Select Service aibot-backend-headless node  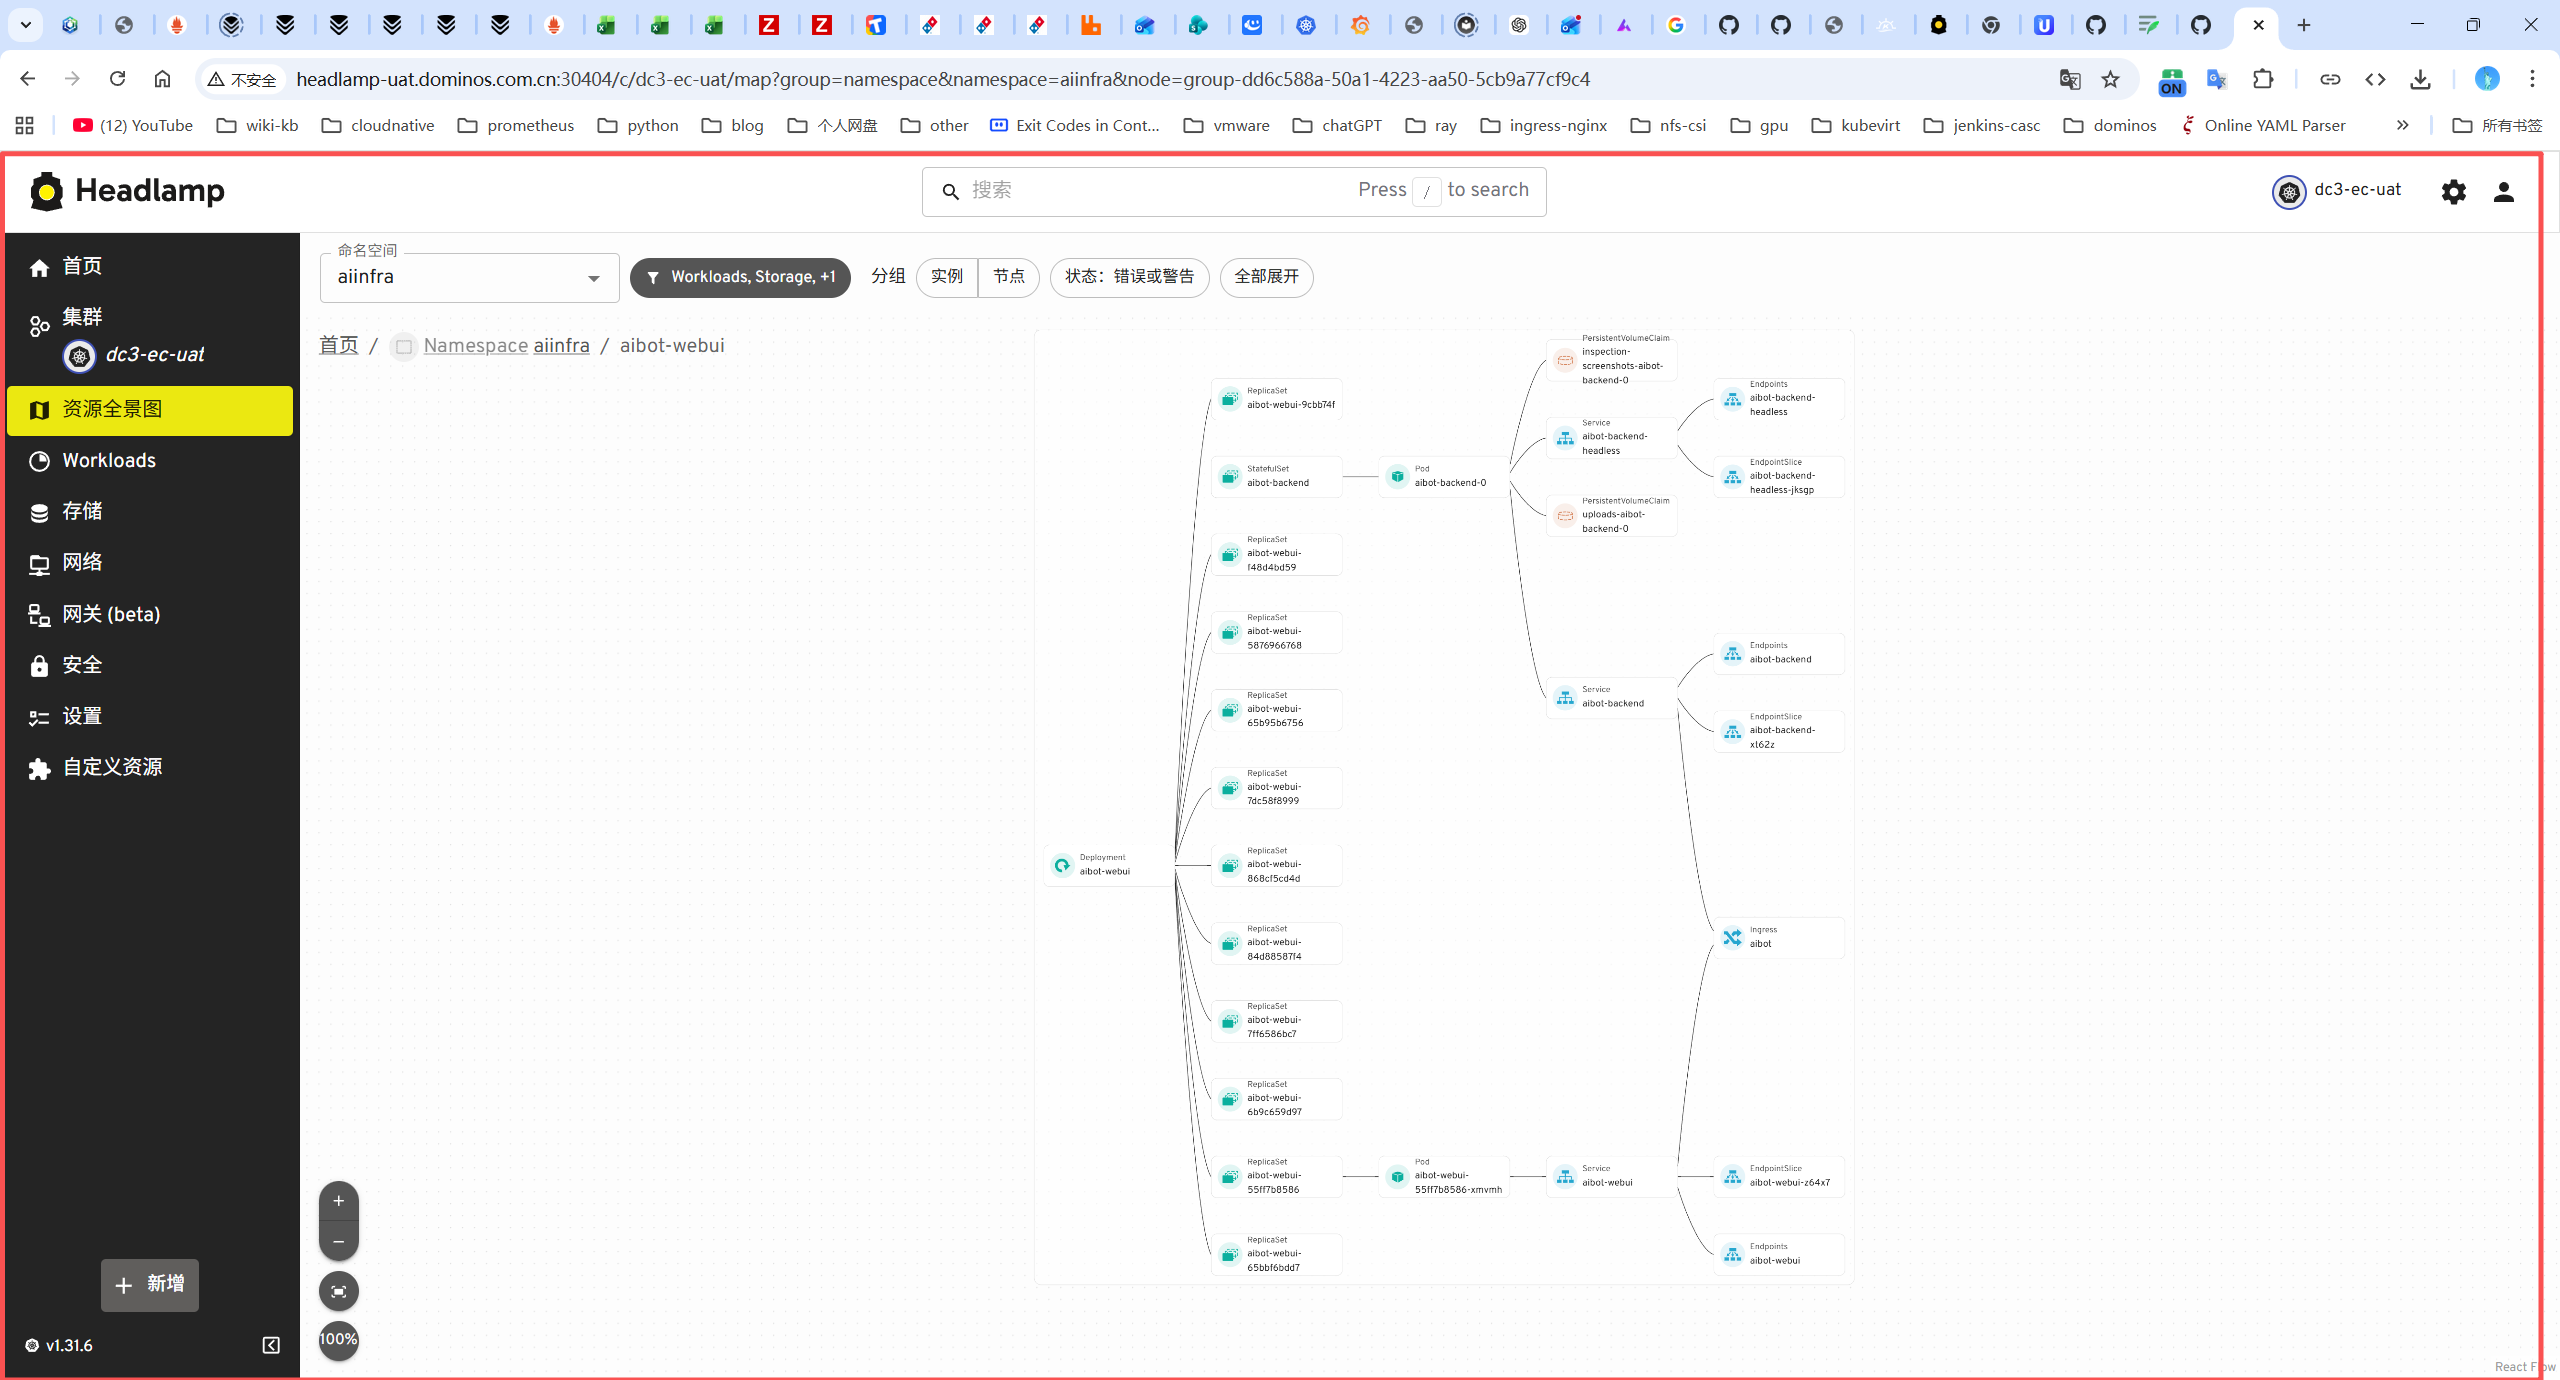click(x=1611, y=437)
